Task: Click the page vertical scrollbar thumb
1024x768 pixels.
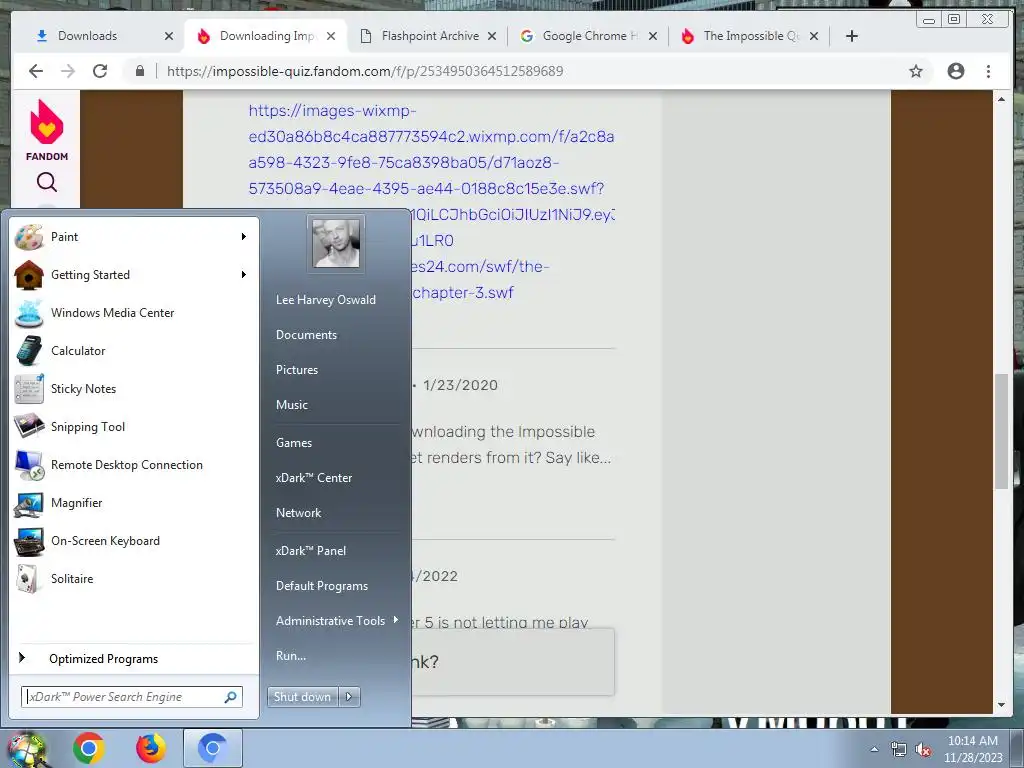Action: [x=1001, y=431]
